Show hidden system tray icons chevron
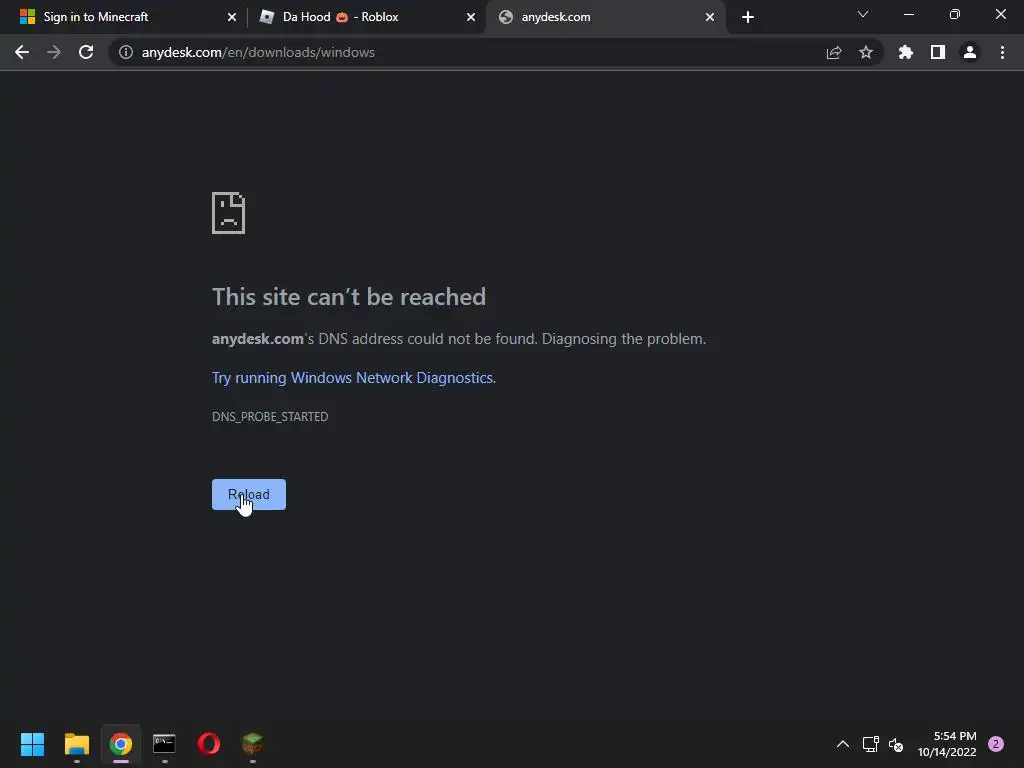The width and height of the screenshot is (1024, 768). [843, 744]
